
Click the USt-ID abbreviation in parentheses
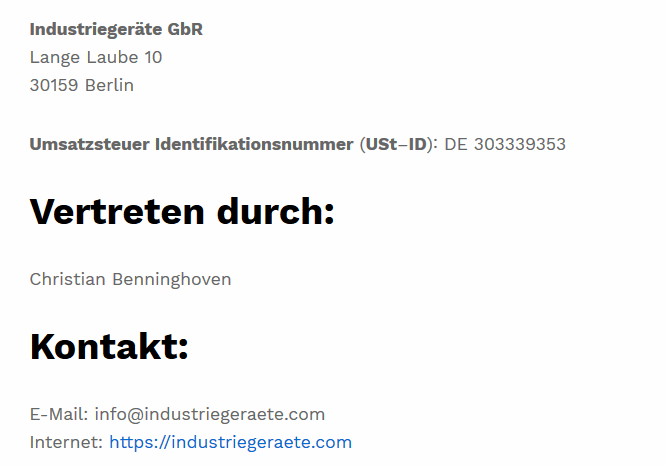[396, 144]
